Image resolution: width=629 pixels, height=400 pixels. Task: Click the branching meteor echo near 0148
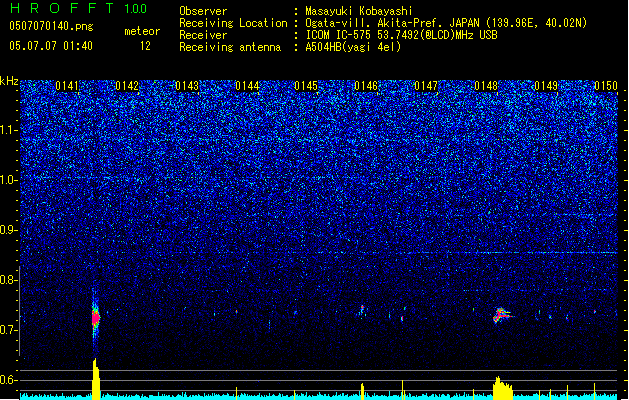501,315
